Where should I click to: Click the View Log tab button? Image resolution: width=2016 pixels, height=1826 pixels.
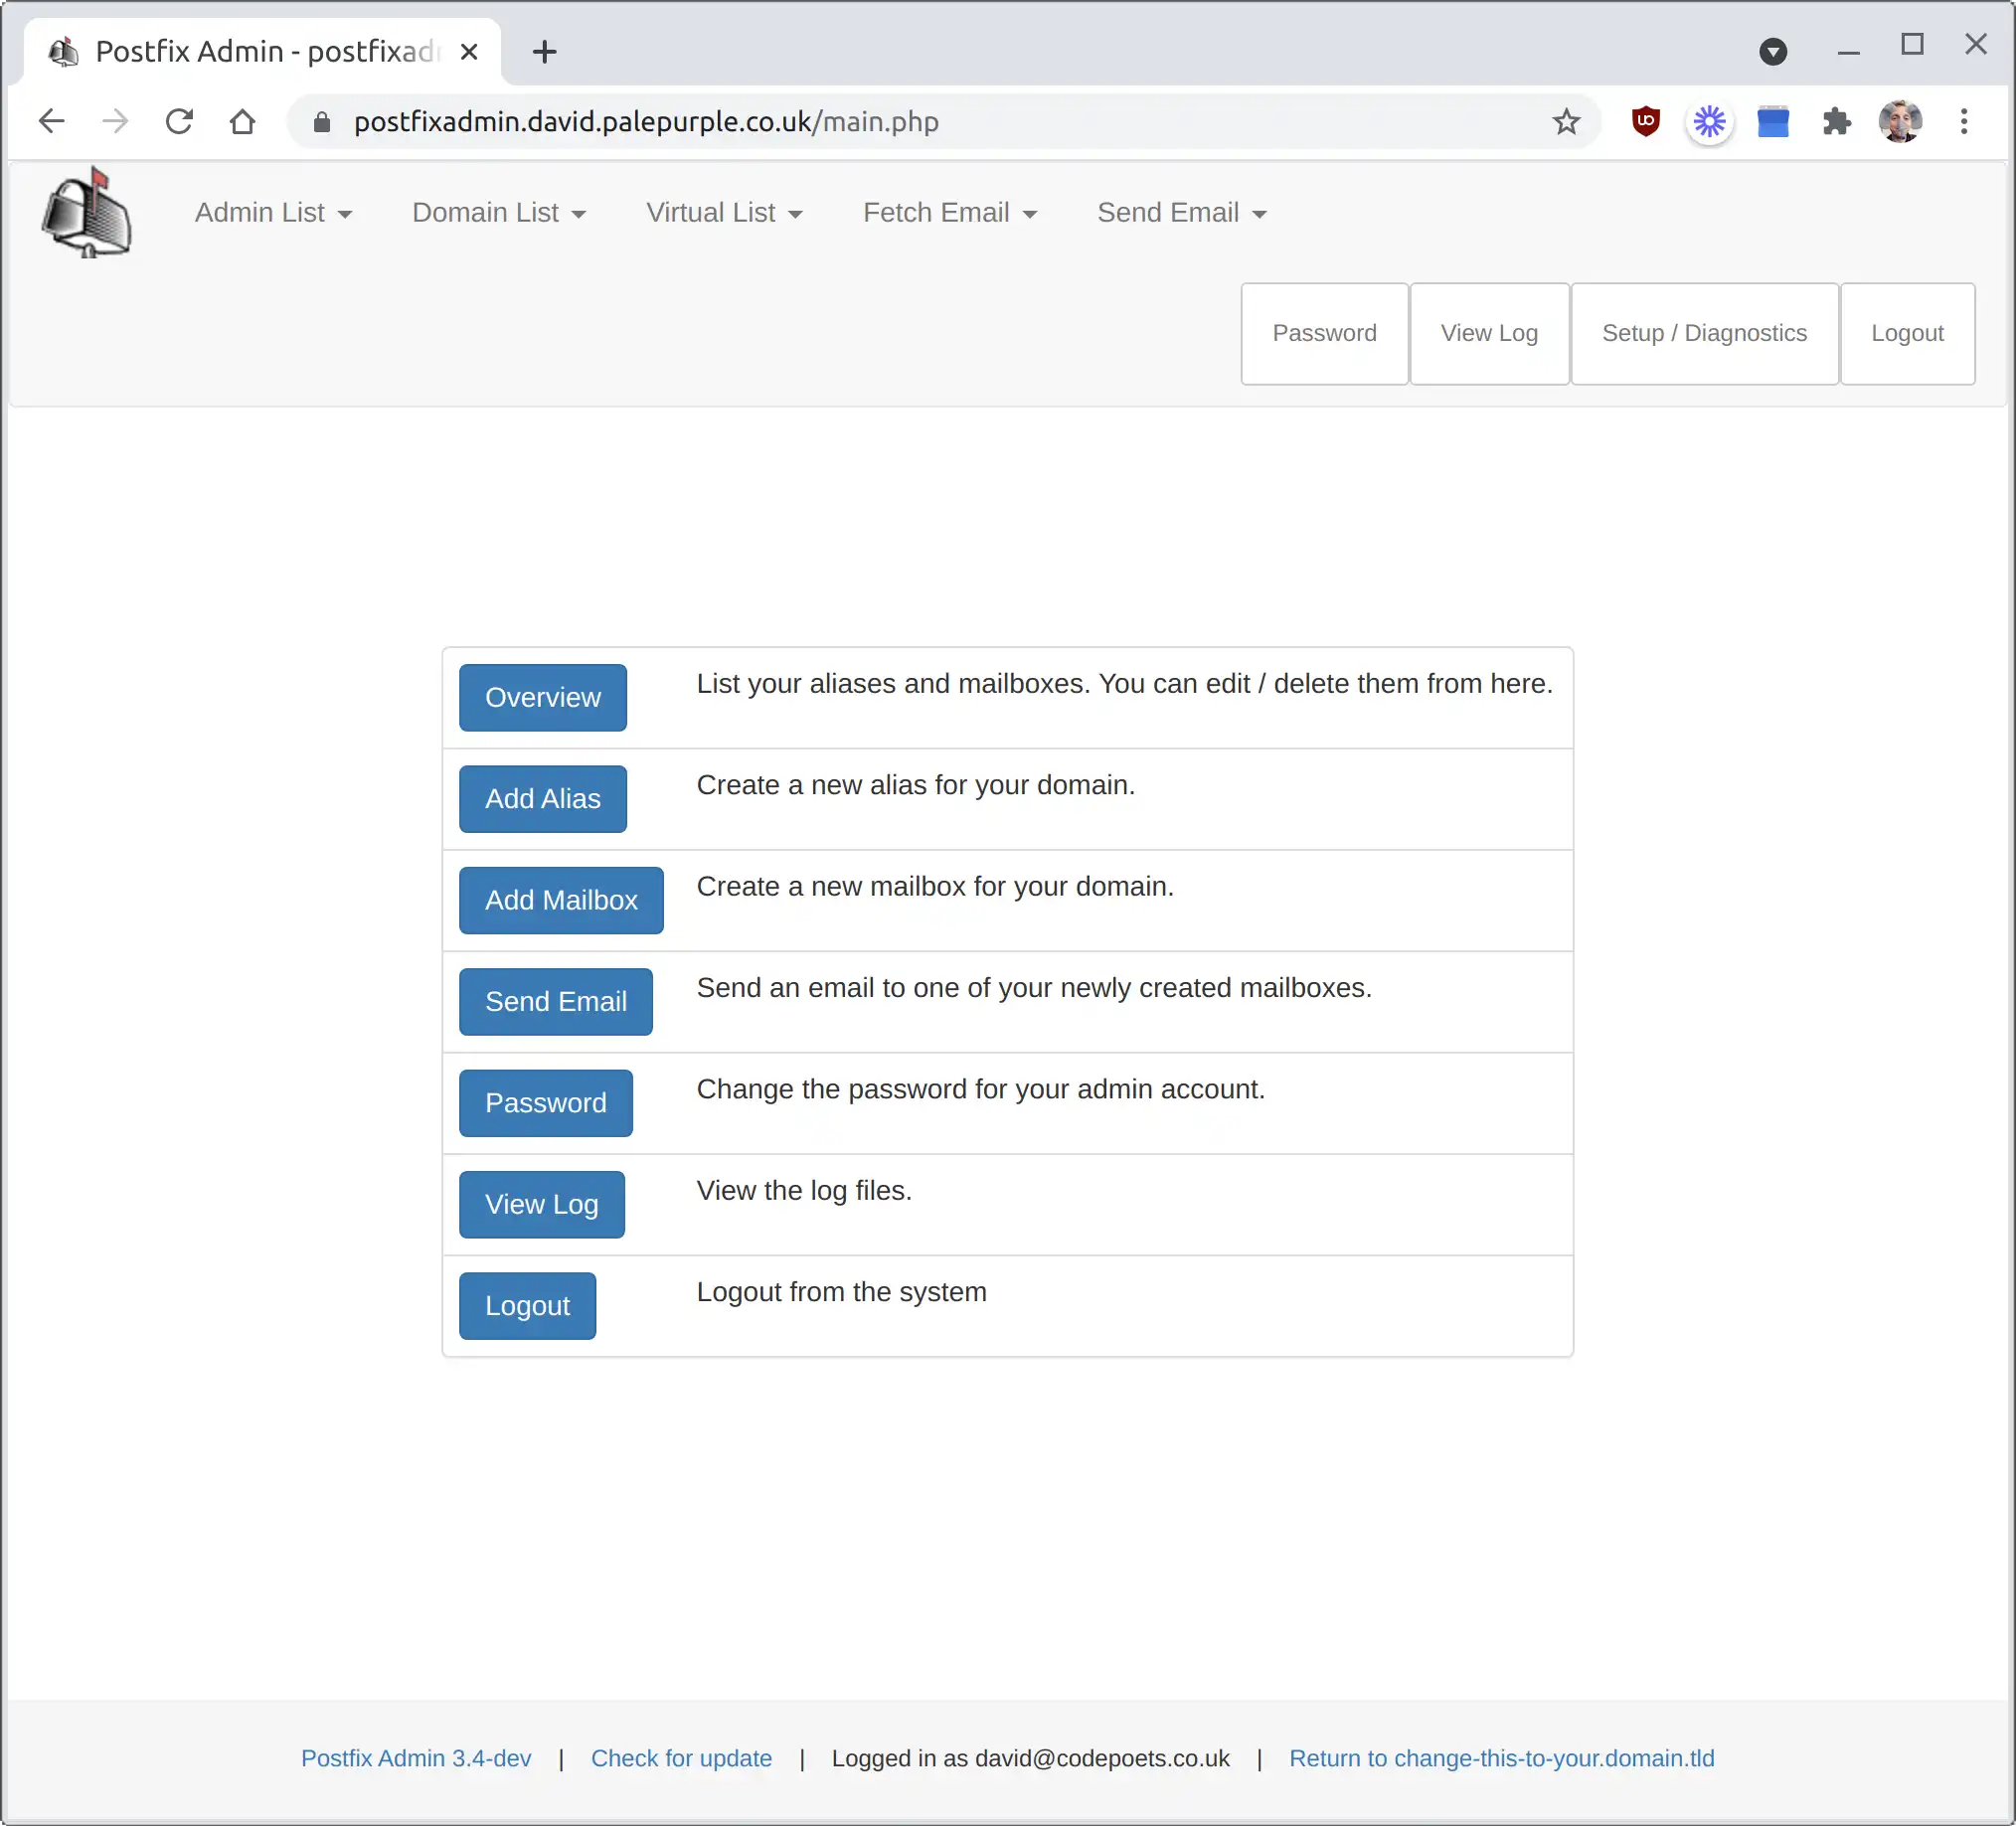pyautogui.click(x=1489, y=334)
